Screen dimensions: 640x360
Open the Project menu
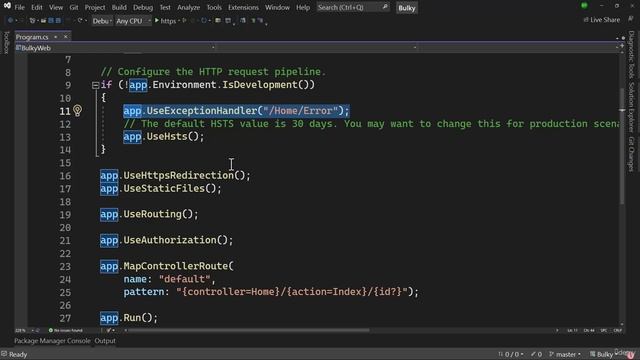95,7
